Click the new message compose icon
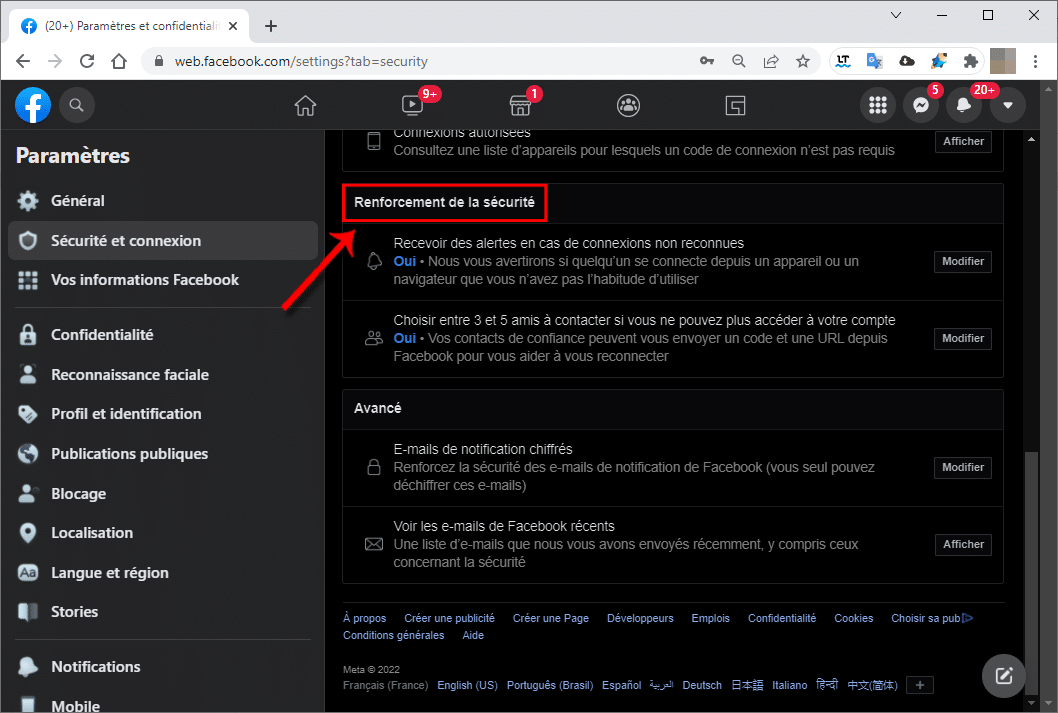 pos(1004,675)
